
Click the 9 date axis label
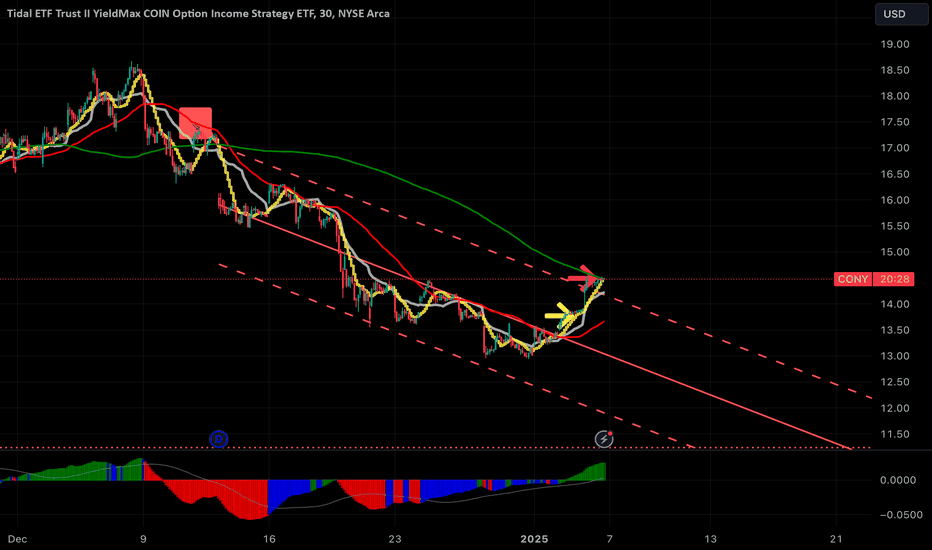pyautogui.click(x=143, y=539)
